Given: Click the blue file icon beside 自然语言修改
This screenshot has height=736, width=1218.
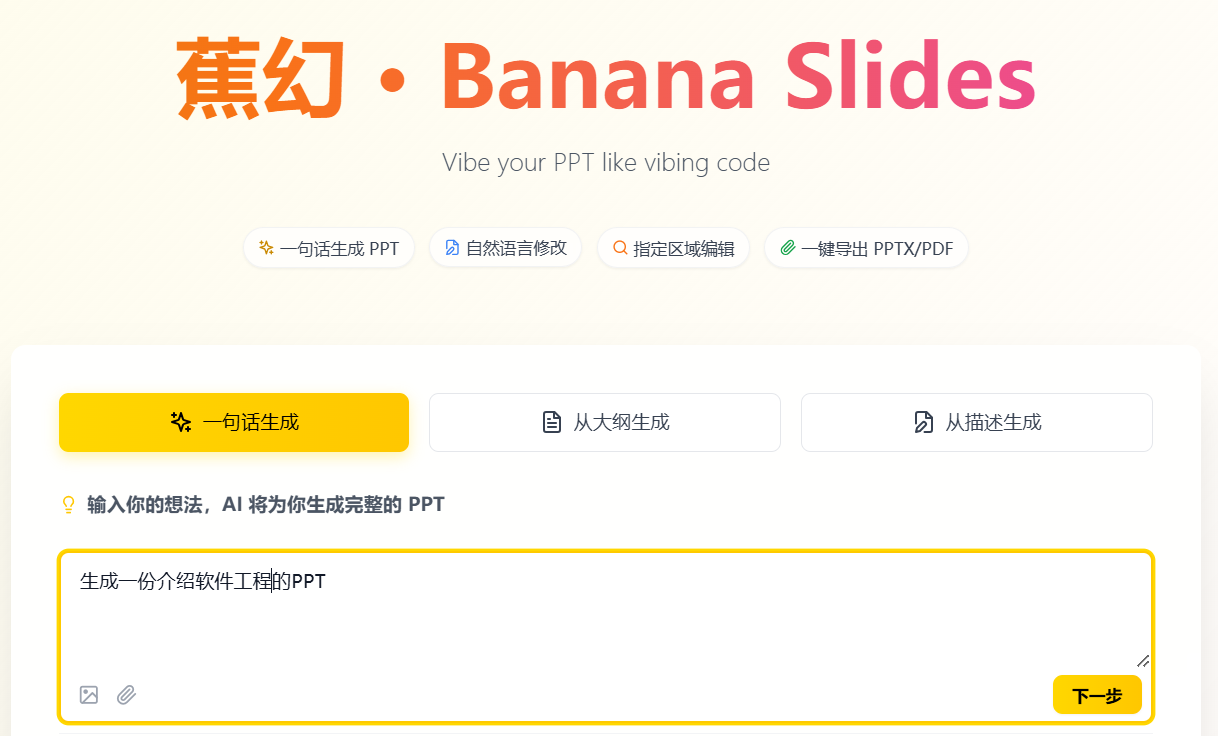Looking at the screenshot, I should 452,248.
